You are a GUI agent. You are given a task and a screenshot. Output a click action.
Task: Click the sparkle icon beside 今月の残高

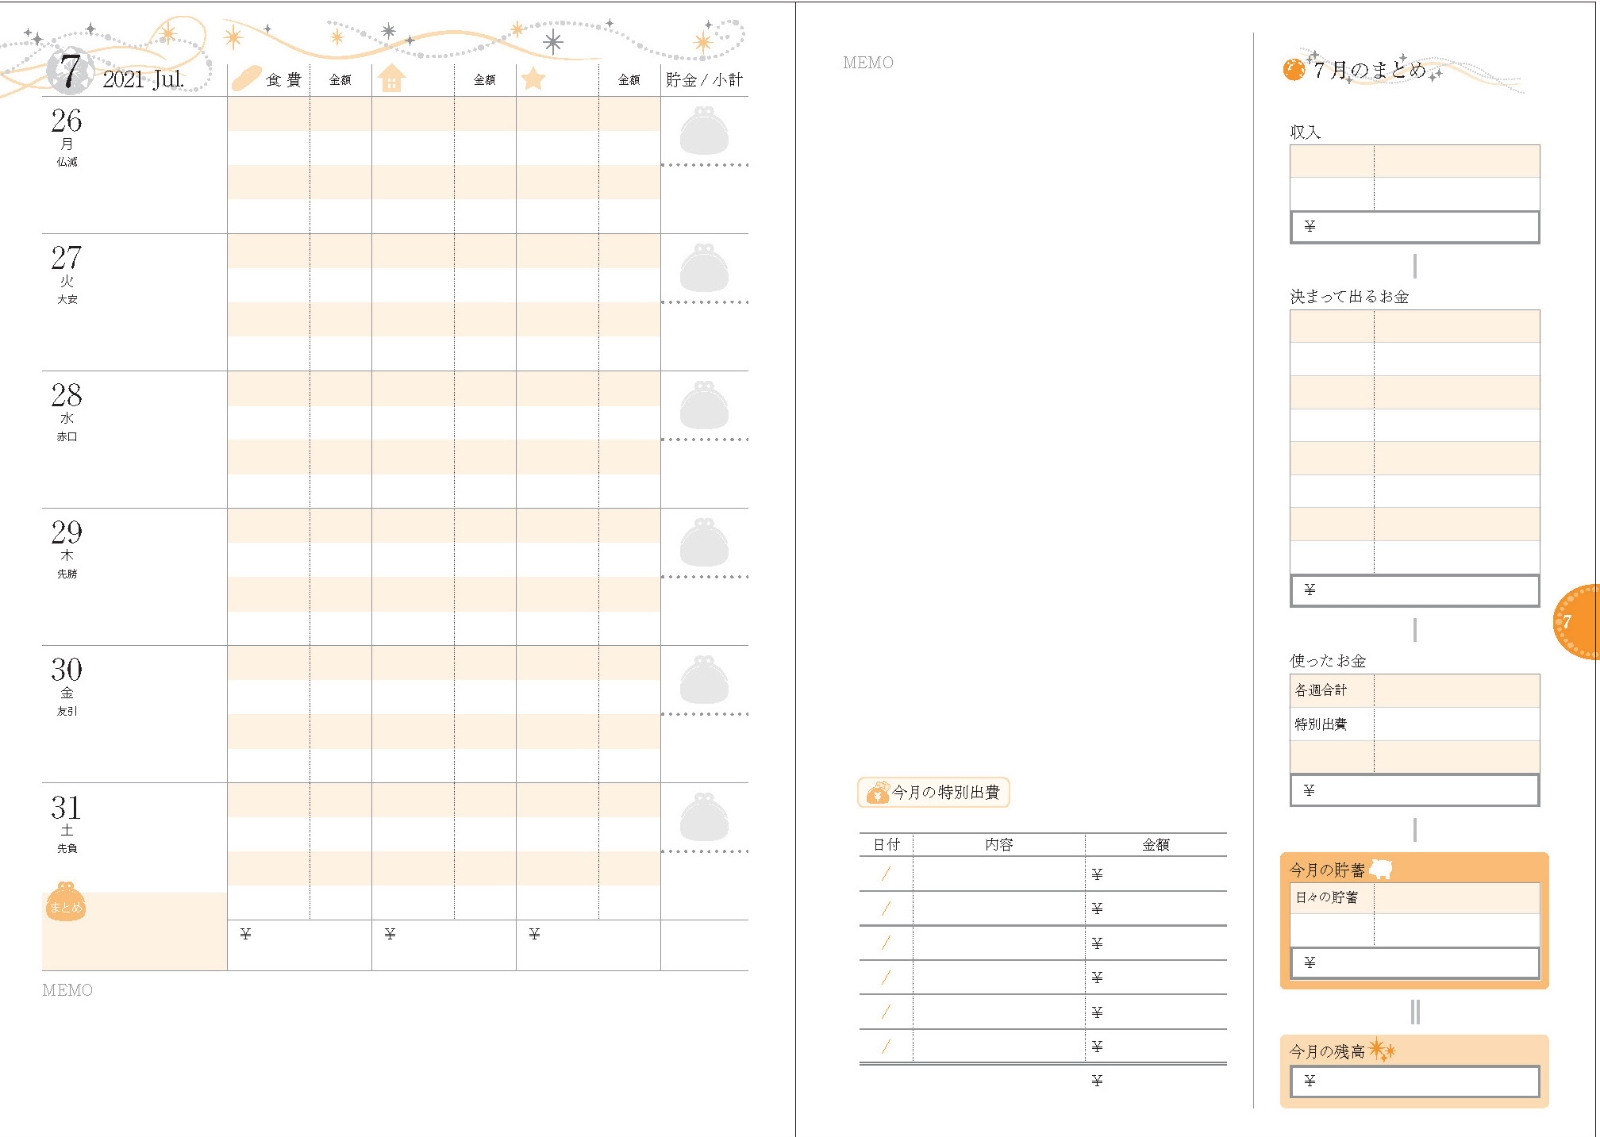(1382, 1050)
